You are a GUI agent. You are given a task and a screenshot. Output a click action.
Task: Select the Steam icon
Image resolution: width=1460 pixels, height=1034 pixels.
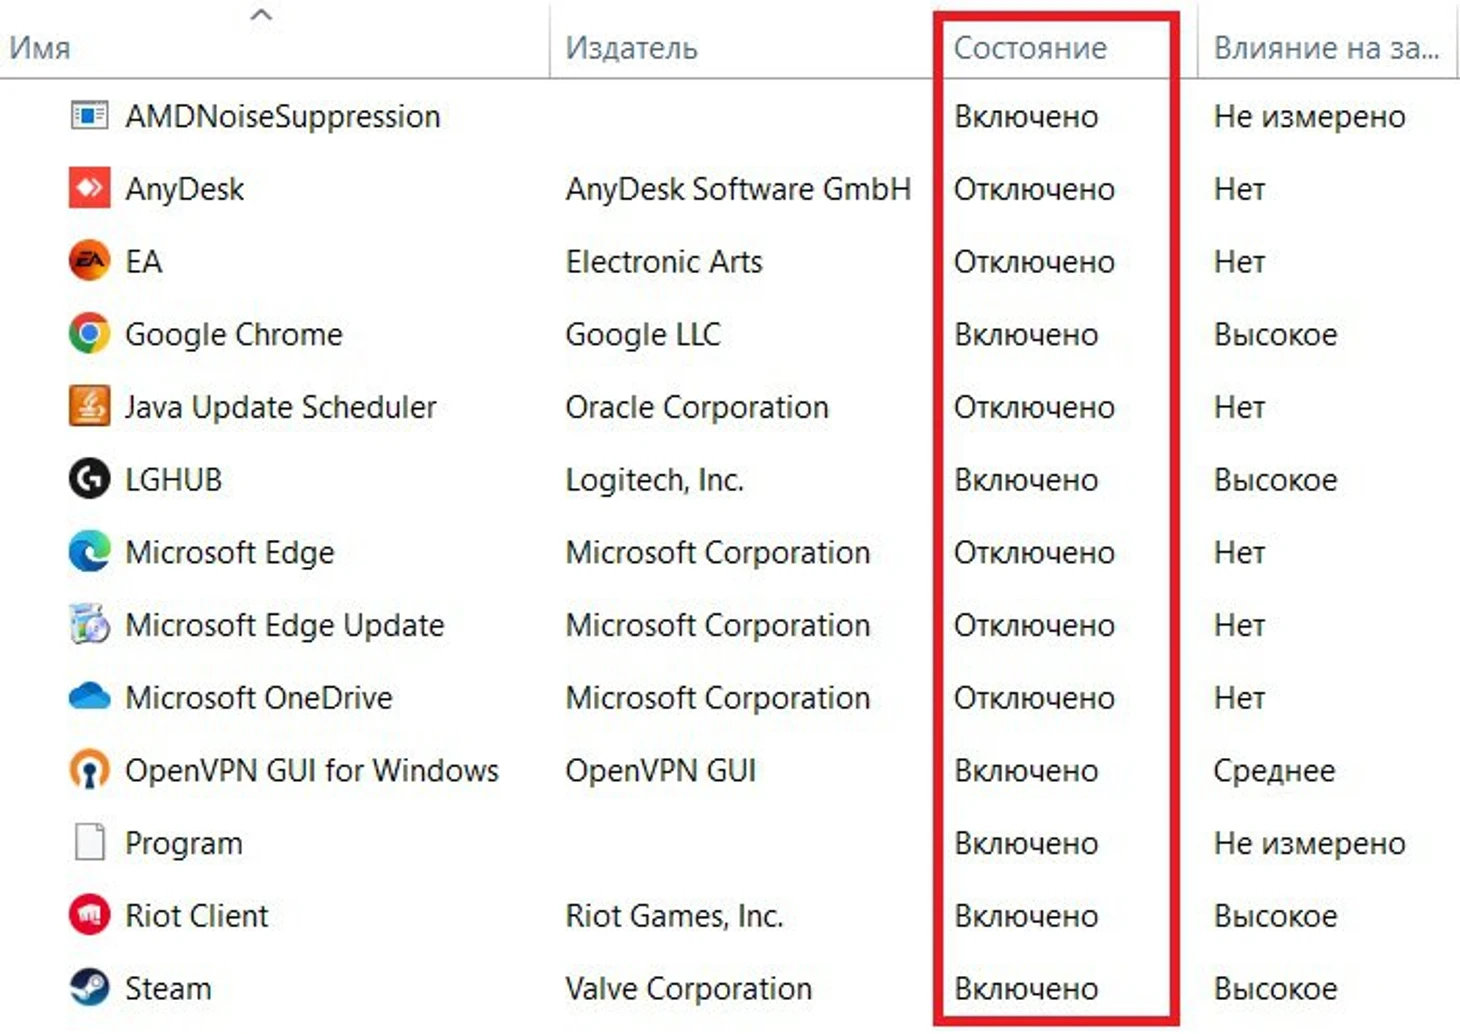89,988
